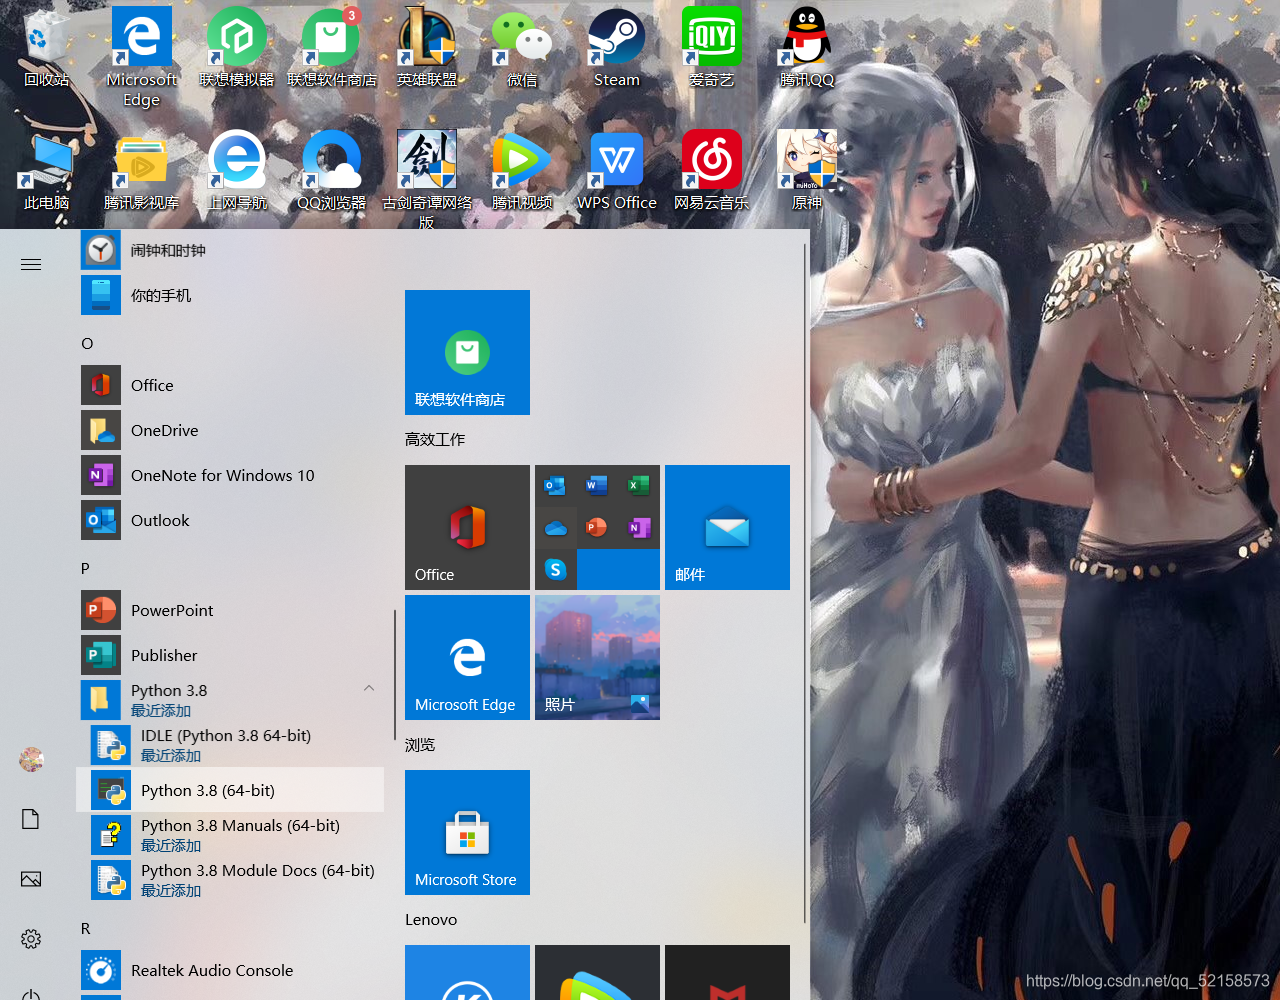Open OneDrive in the app list
Screen dimensions: 1280x1000
coord(230,430)
